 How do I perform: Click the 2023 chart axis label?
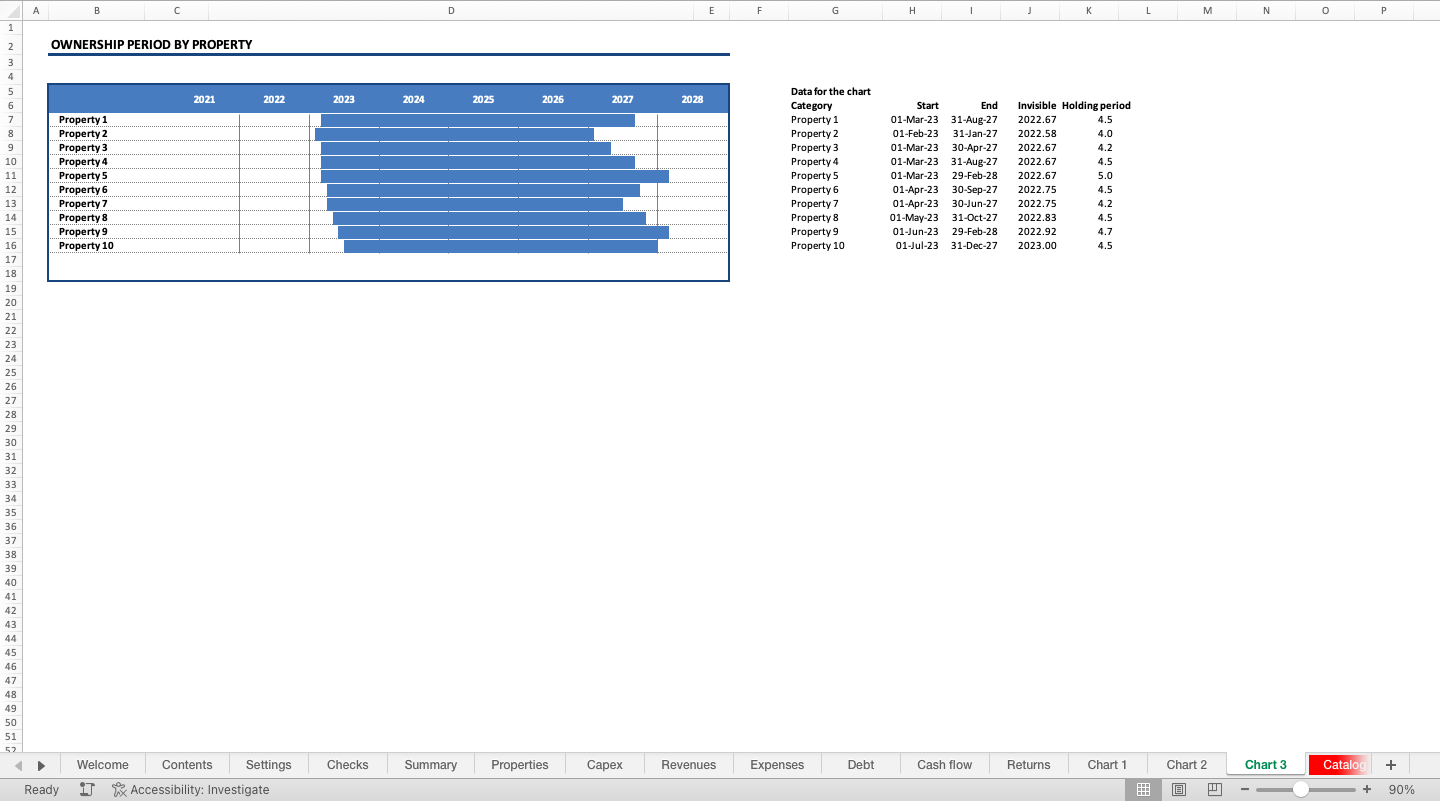pos(344,99)
